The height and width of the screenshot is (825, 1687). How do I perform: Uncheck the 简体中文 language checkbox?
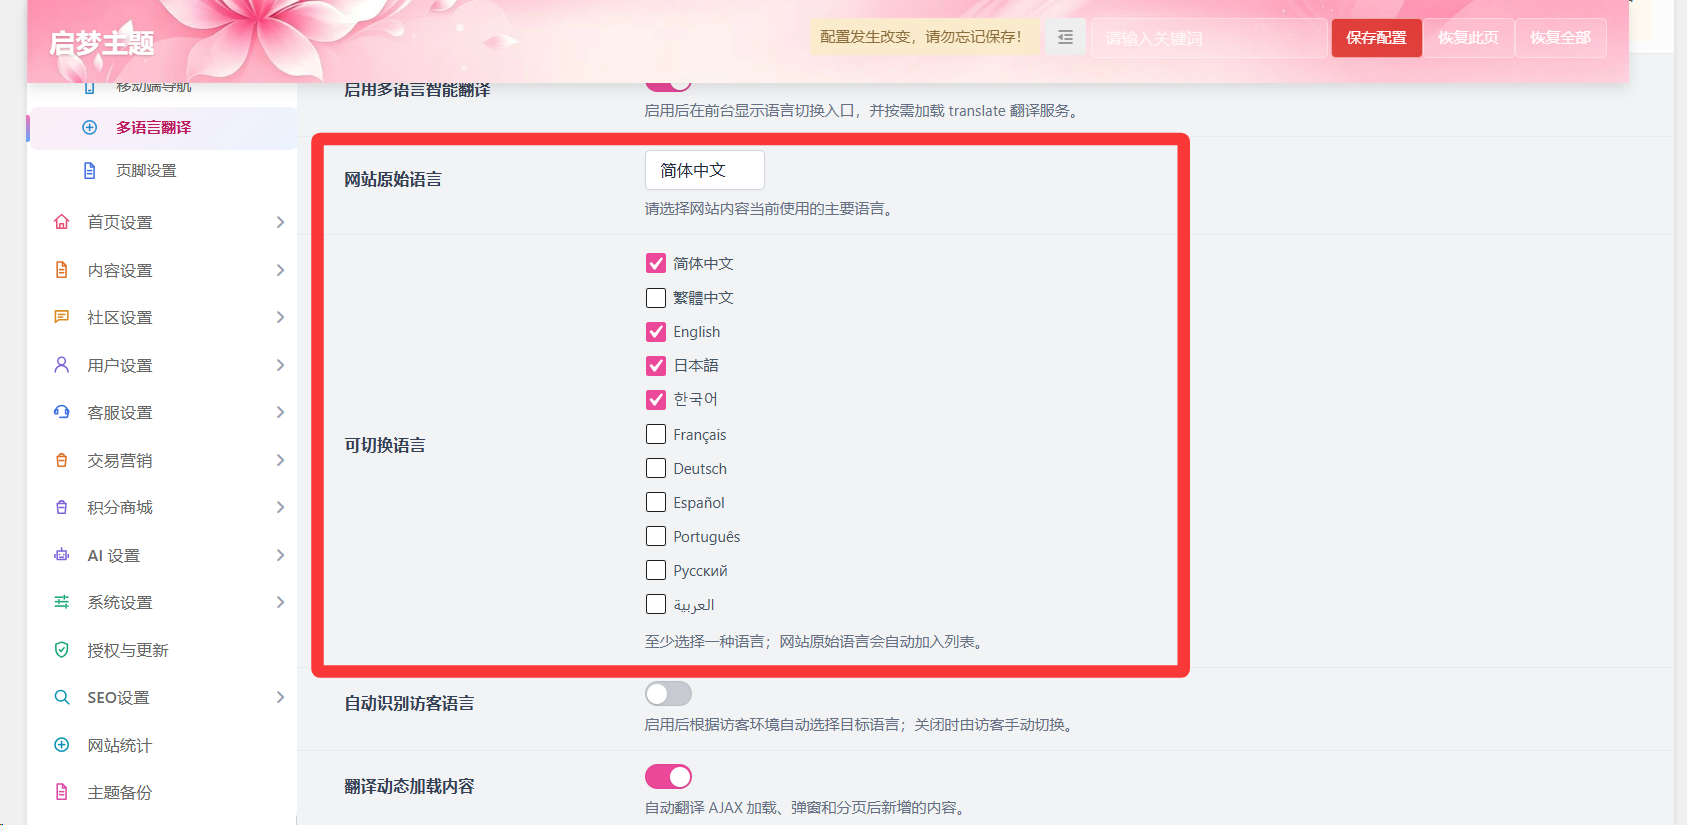tap(656, 263)
